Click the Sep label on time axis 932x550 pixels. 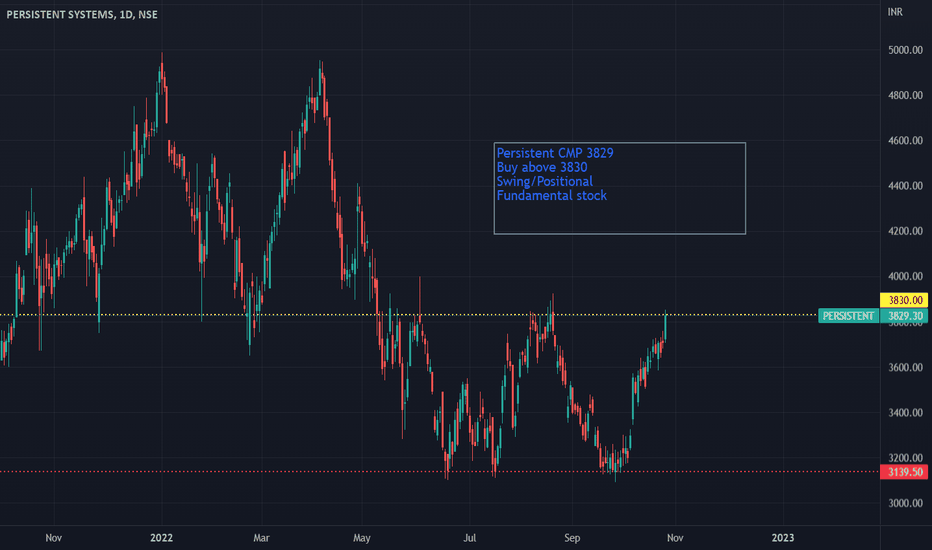(572, 538)
